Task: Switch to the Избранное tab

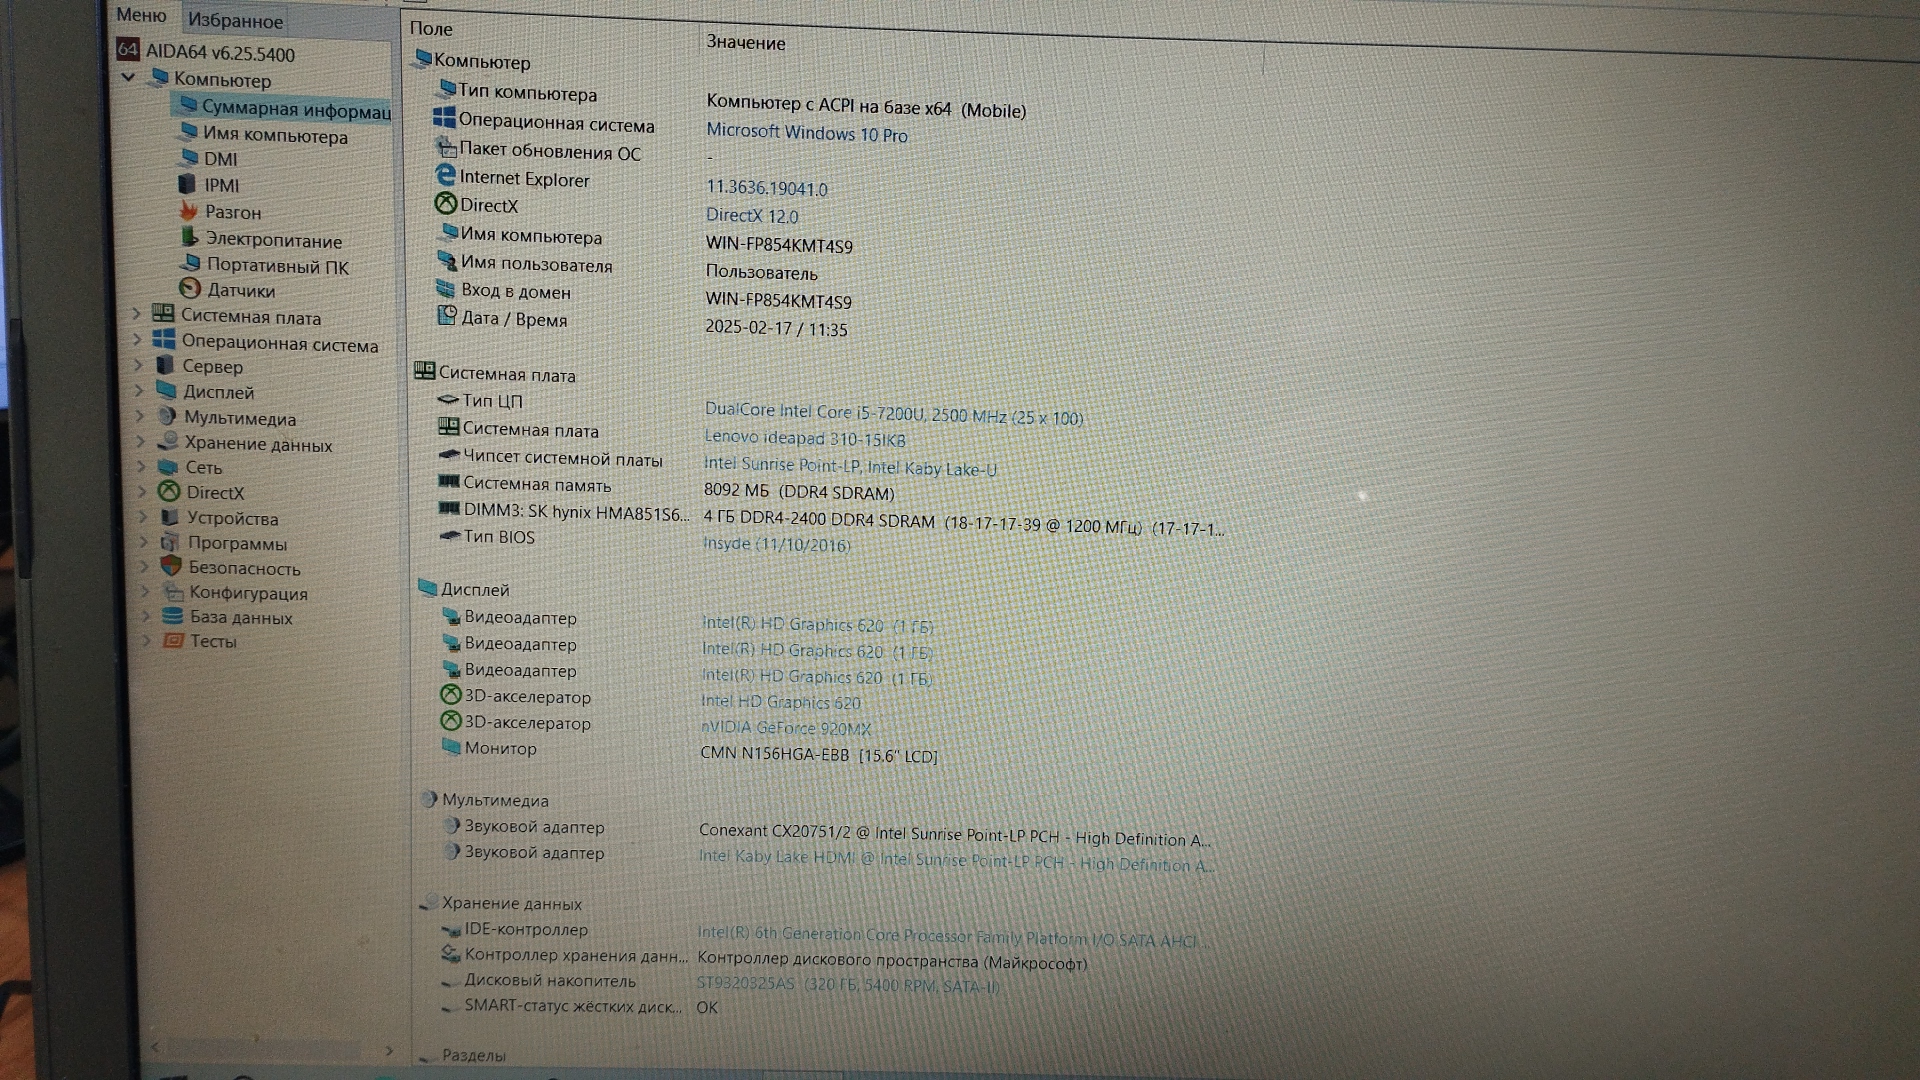Action: click(235, 20)
